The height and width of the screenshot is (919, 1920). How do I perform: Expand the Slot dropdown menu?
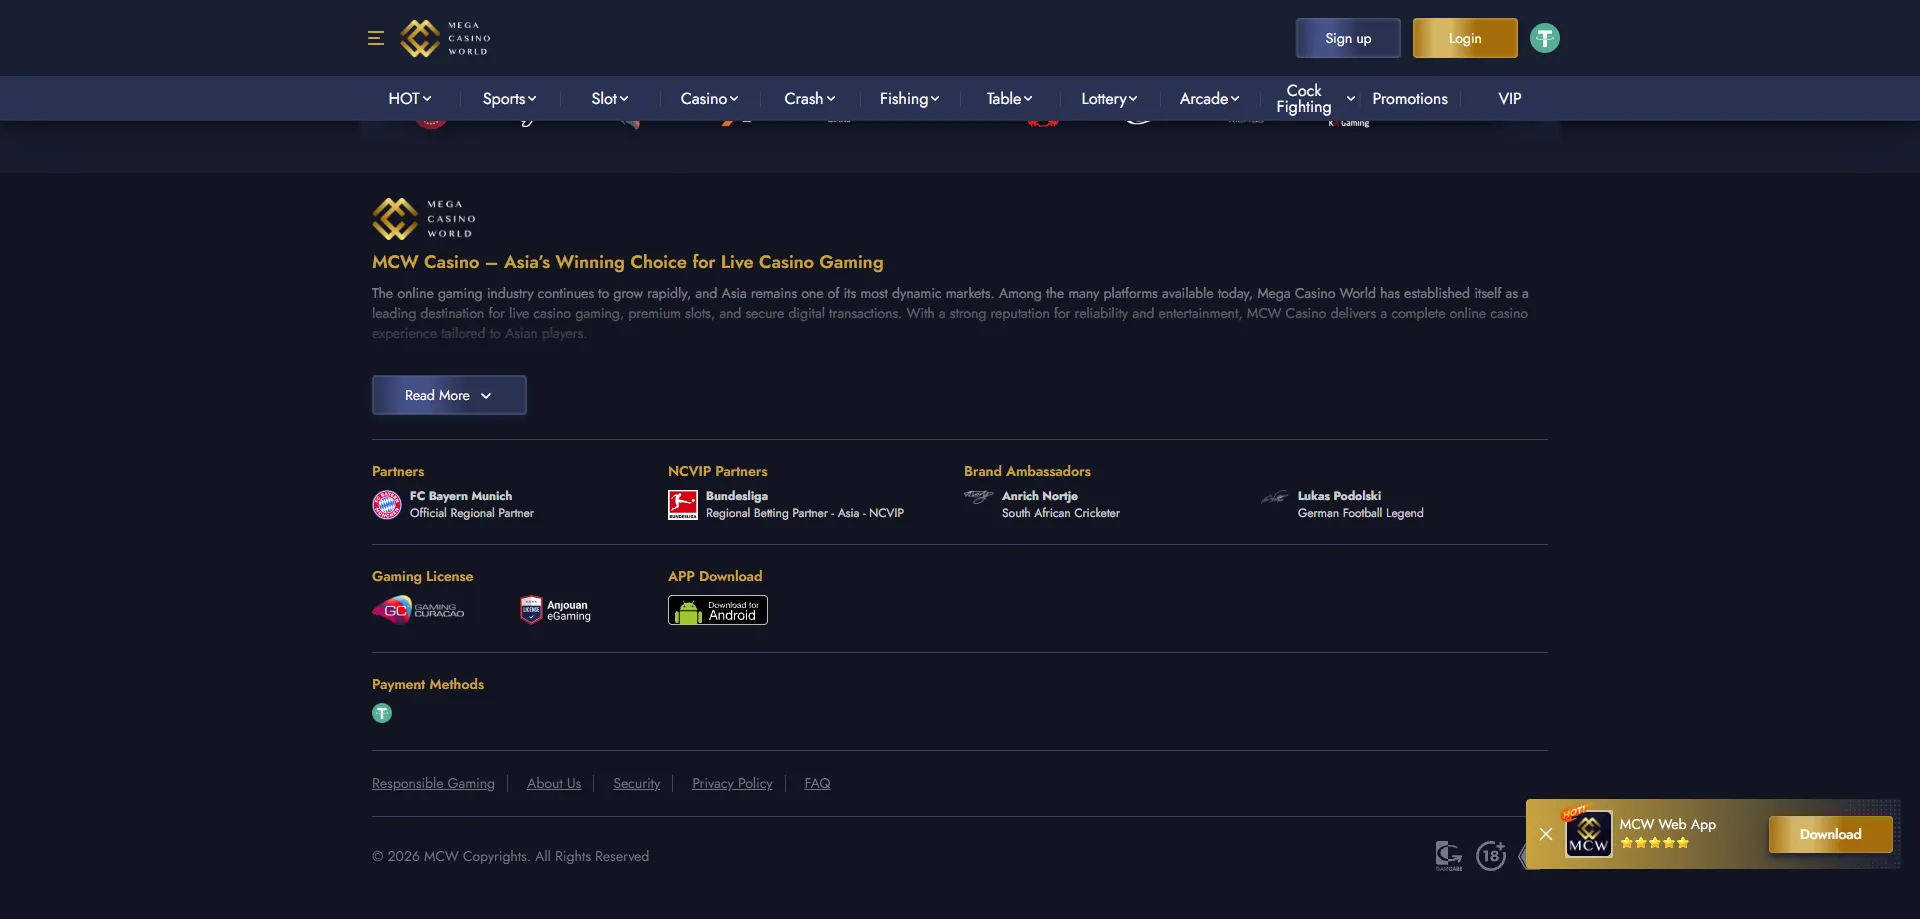pos(610,98)
